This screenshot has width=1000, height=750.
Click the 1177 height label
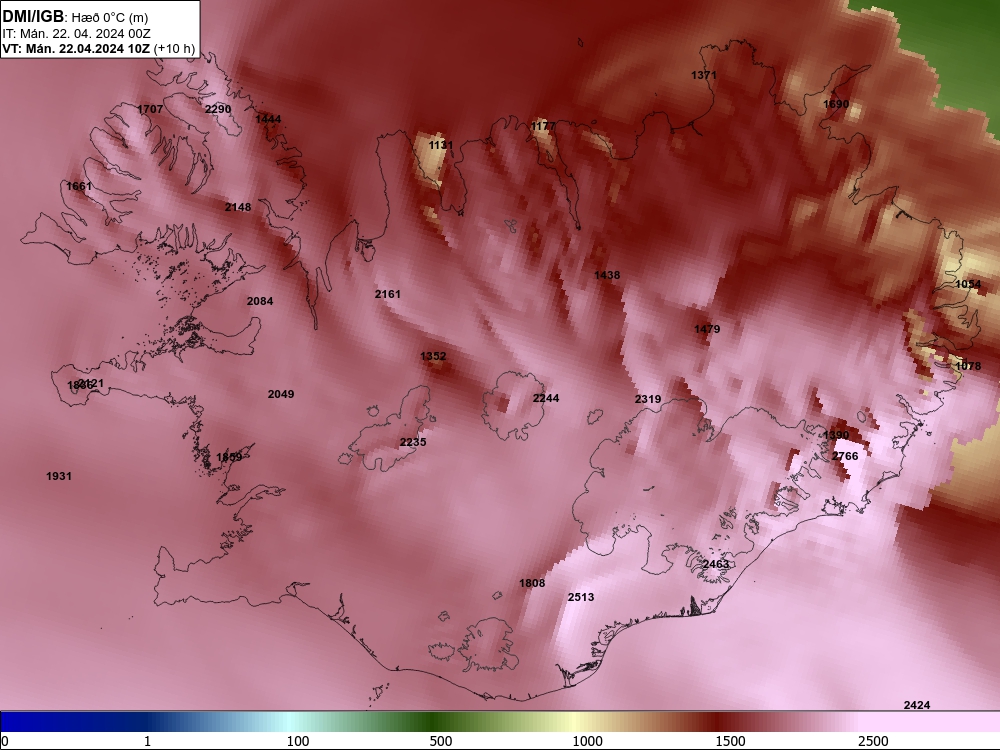click(x=543, y=126)
